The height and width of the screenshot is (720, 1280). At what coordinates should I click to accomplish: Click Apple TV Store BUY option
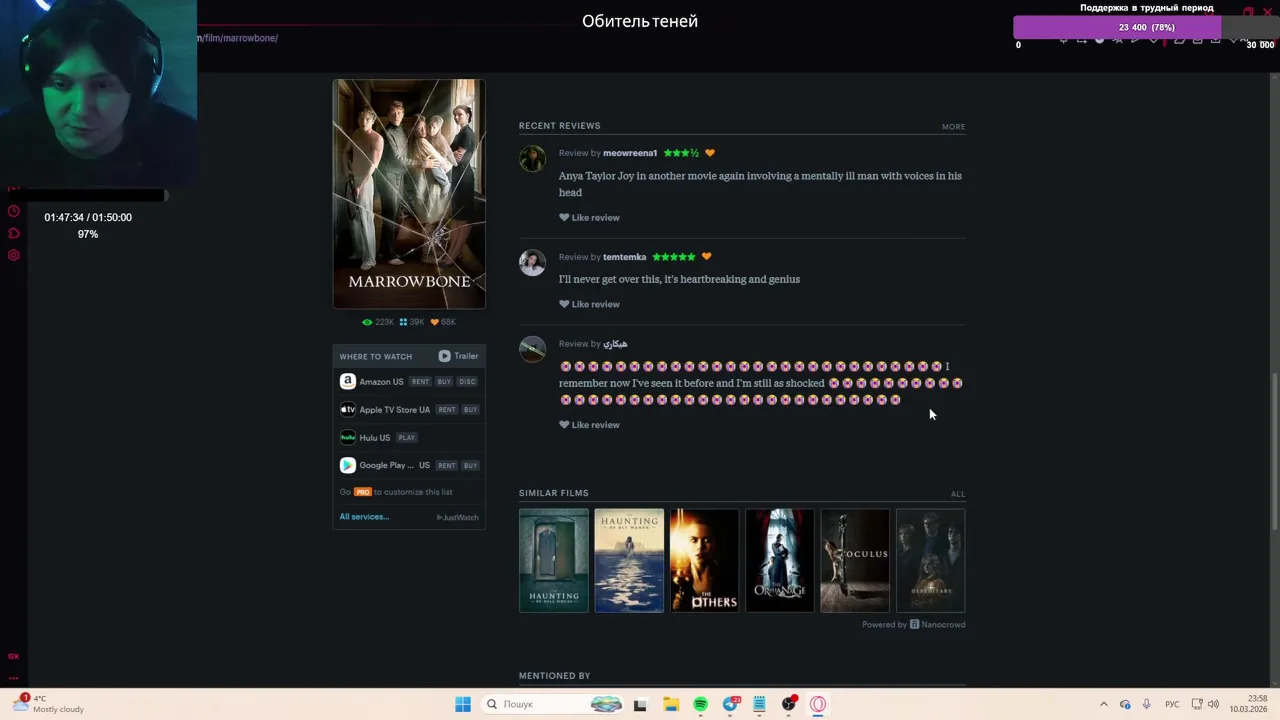click(x=470, y=409)
